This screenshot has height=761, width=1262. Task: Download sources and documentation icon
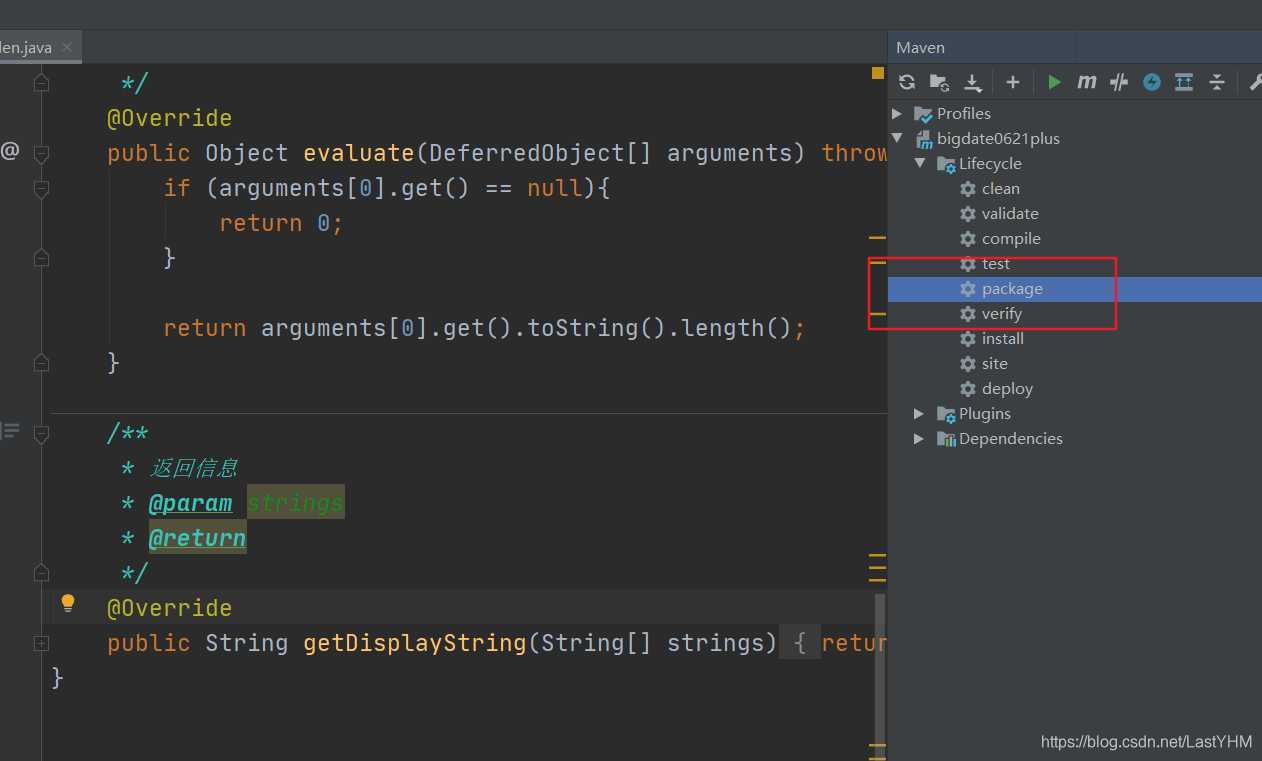pos(972,82)
